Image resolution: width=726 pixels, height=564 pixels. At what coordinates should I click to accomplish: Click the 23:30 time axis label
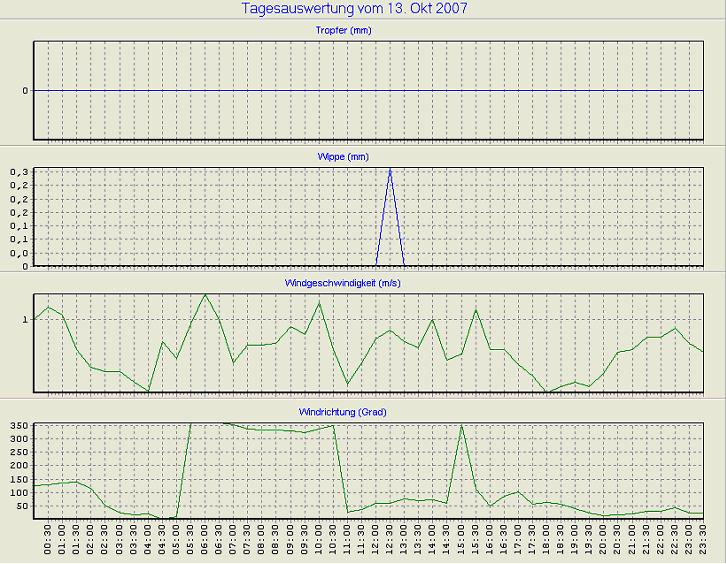pos(703,542)
